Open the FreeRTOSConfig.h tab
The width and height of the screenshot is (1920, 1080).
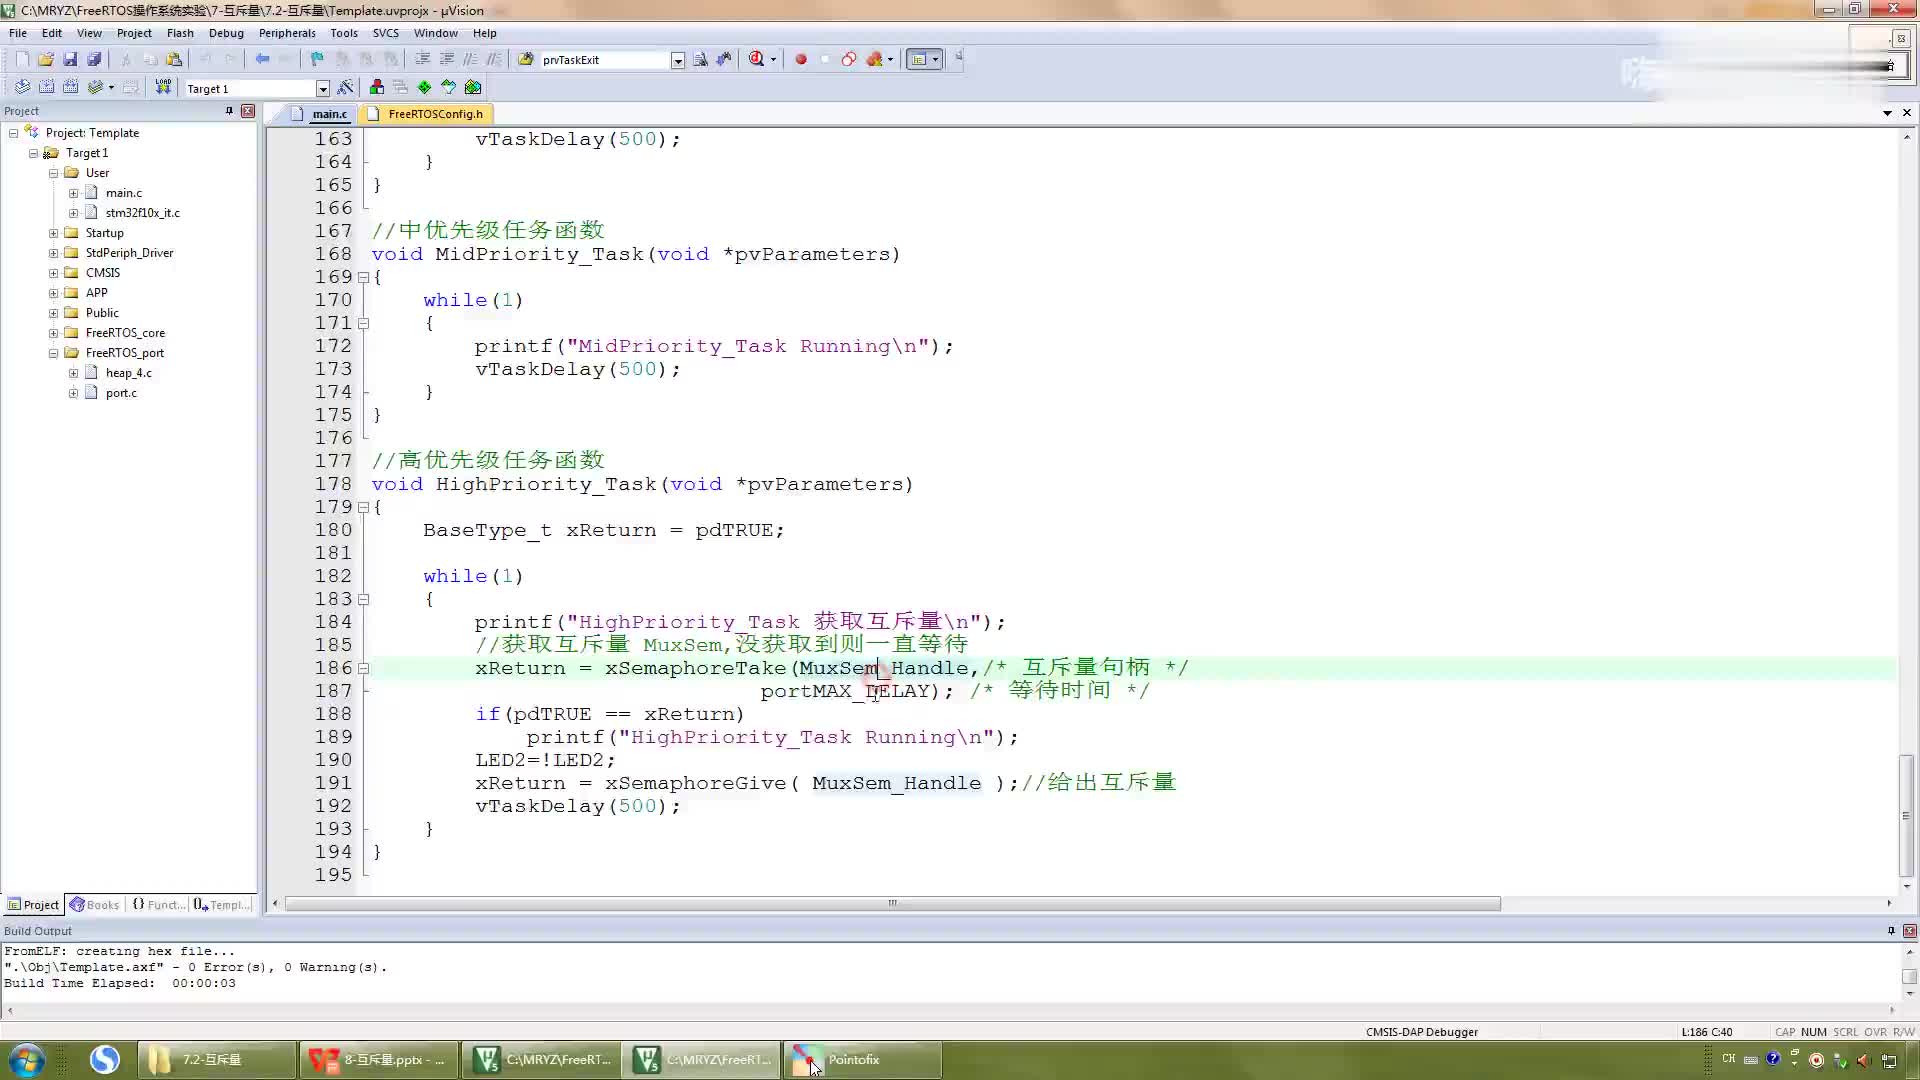pos(435,113)
